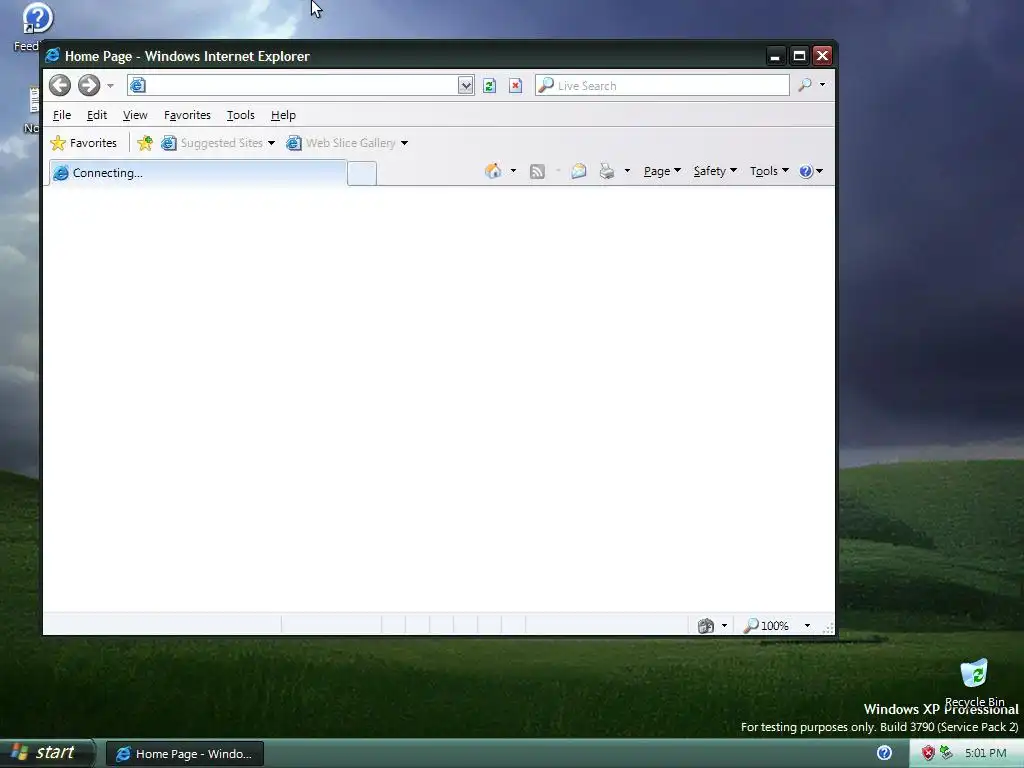The image size is (1024, 768).
Task: Open the View menu
Action: tap(135, 115)
